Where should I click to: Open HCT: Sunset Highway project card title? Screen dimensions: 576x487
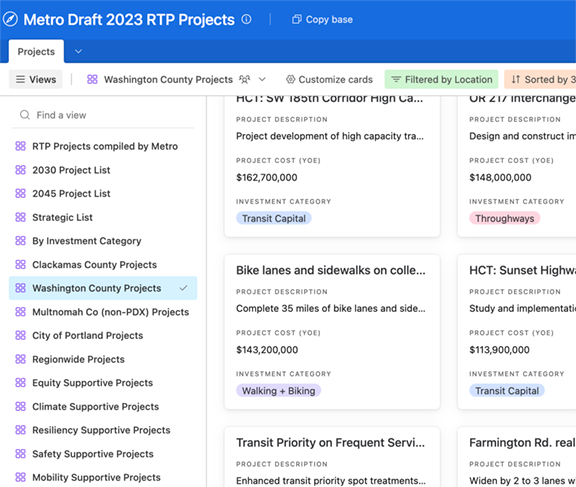coord(522,270)
